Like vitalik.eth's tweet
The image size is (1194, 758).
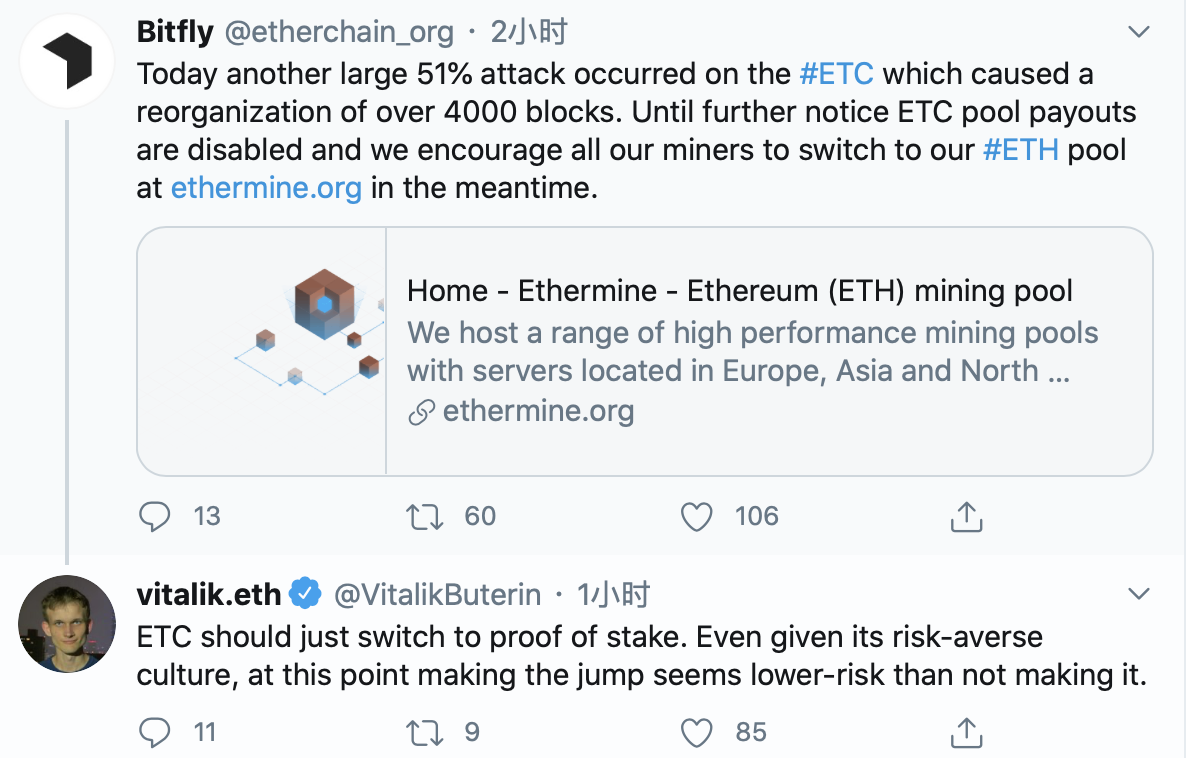[696, 732]
